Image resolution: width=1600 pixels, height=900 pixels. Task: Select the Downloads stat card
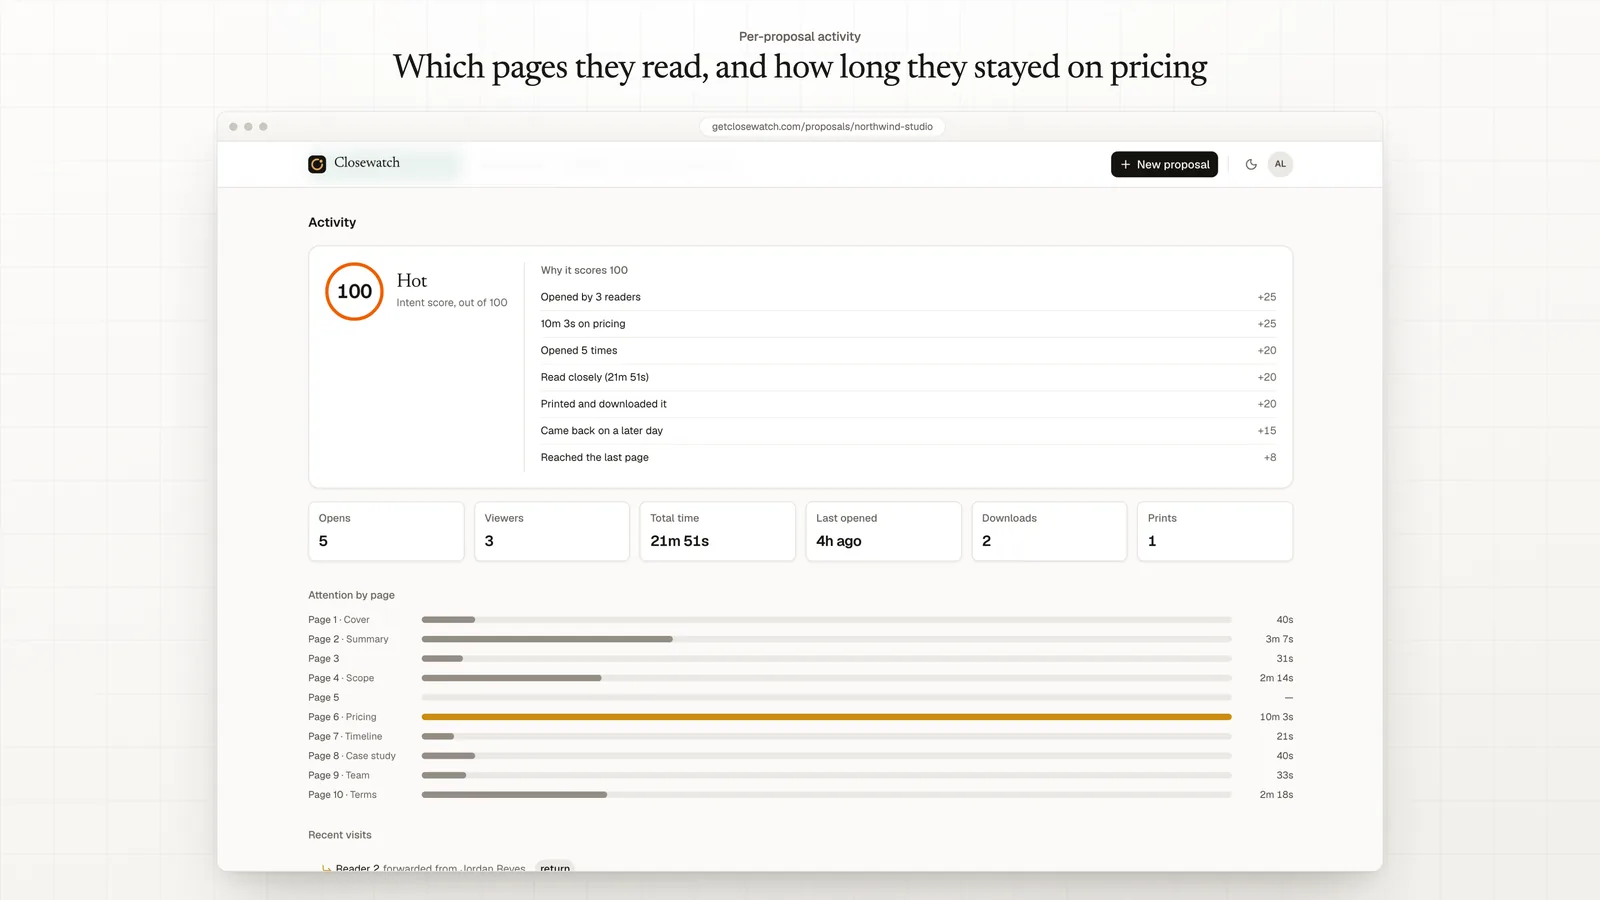[x=1049, y=531]
